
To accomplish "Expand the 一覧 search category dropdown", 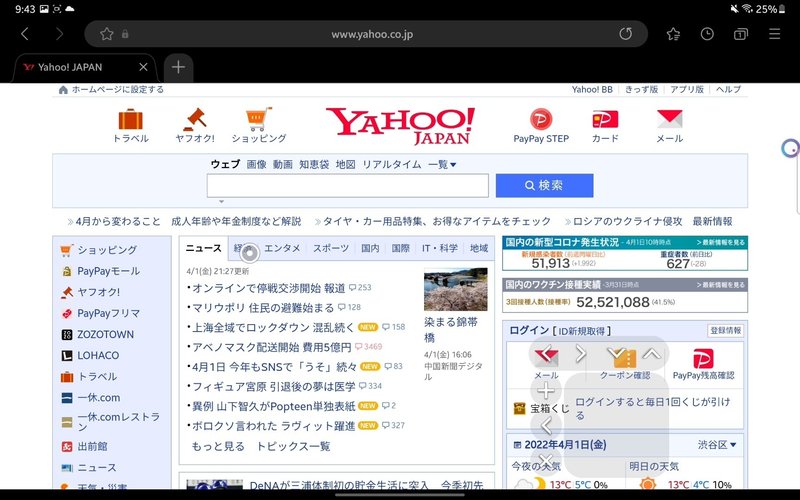I will pos(442,164).
